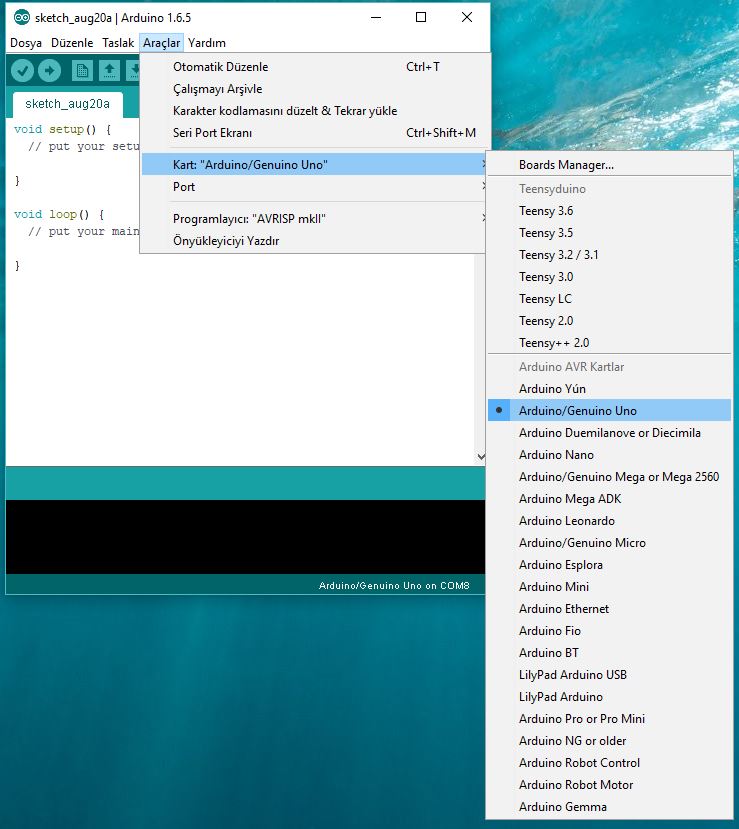Select Arduino Esplora board

pyautogui.click(x=609, y=565)
